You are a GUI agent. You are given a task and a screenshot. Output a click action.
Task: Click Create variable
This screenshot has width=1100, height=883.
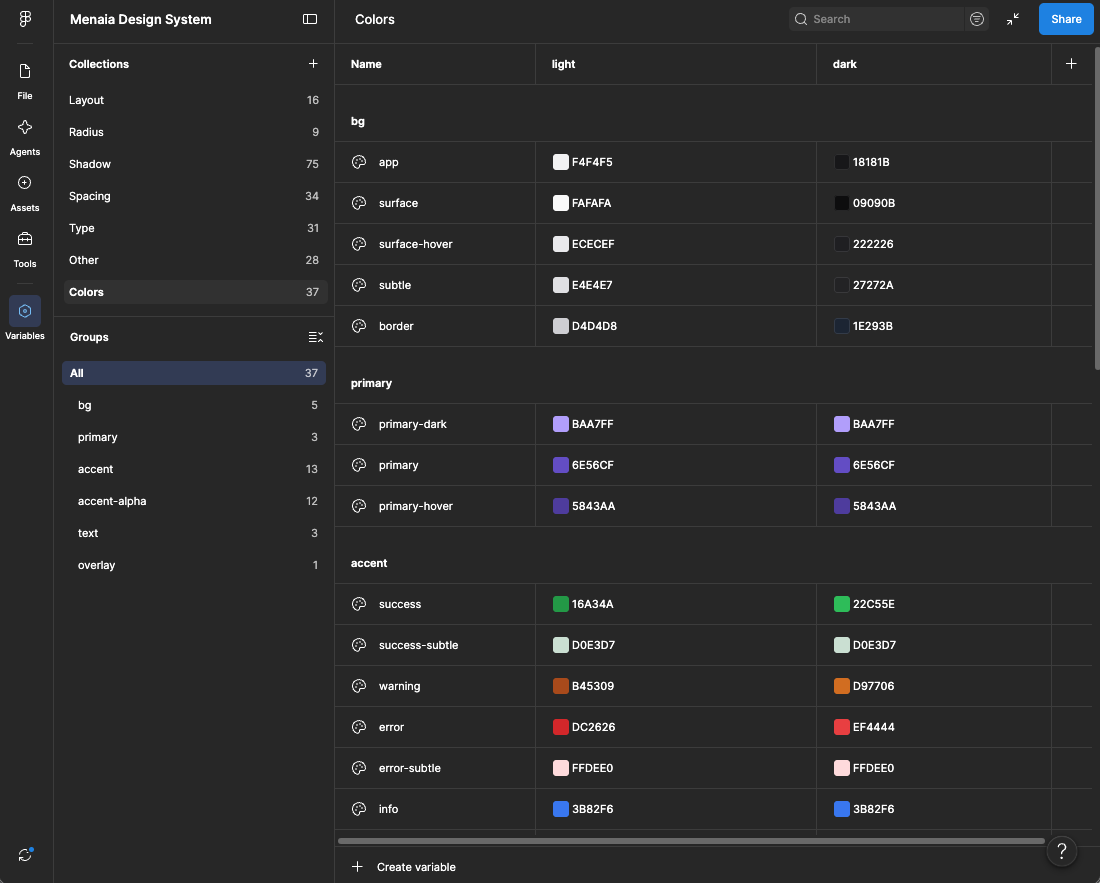pos(403,867)
